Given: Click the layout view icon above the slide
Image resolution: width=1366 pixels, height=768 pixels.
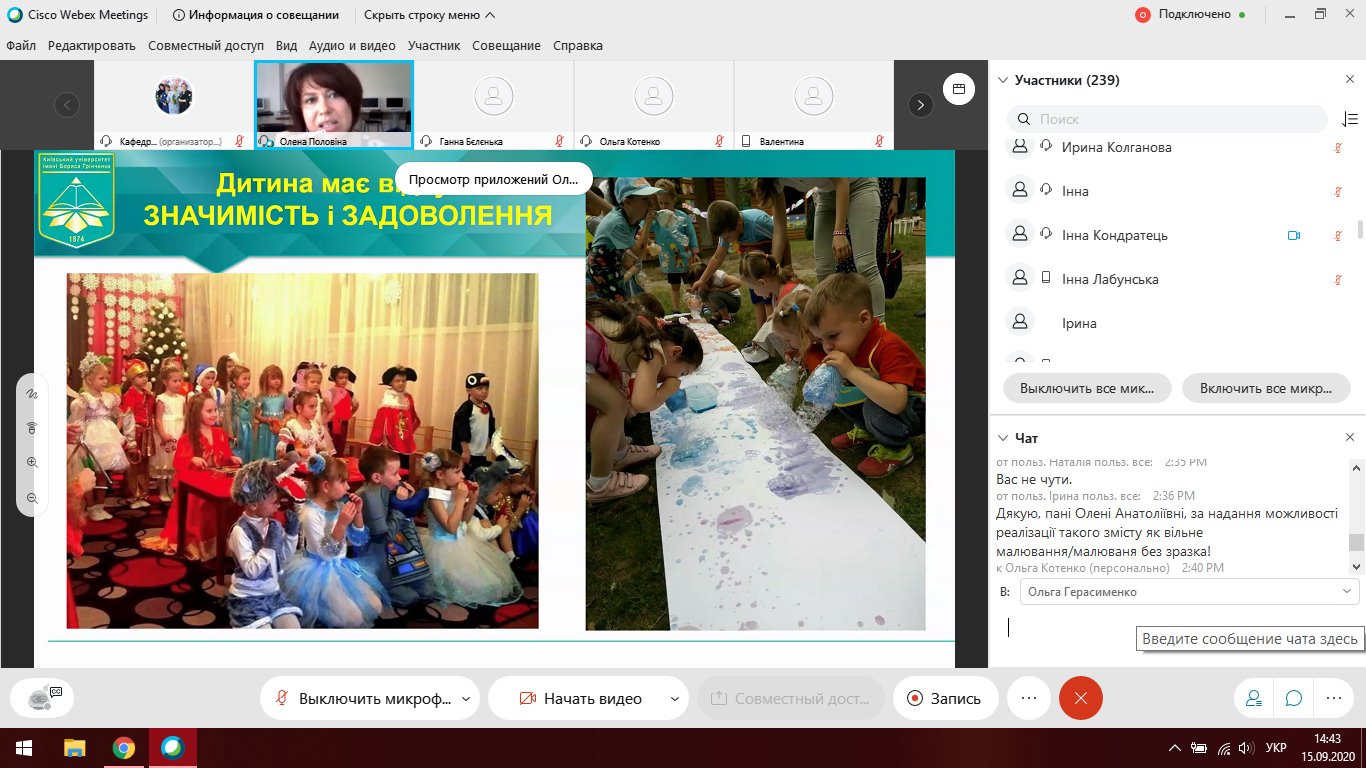Looking at the screenshot, I should (958, 89).
